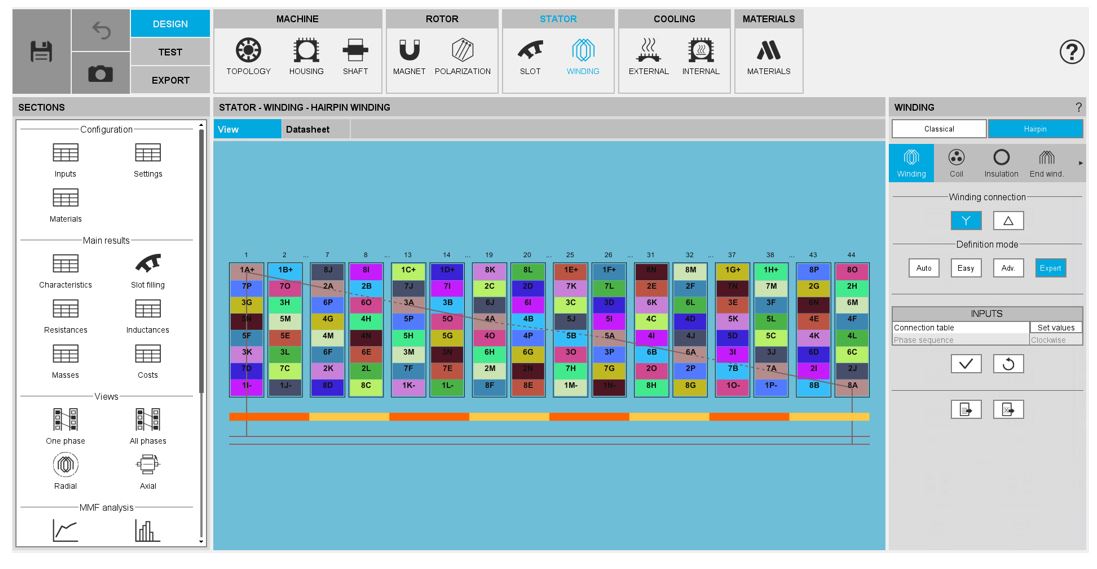This screenshot has width=1097, height=569.
Task: Select the Housing icon
Action: coord(304,57)
